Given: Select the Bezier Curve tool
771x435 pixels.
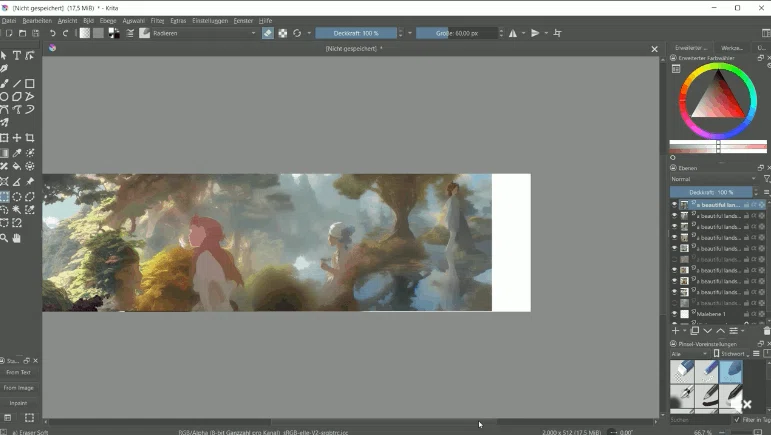Looking at the screenshot, I should (4, 110).
